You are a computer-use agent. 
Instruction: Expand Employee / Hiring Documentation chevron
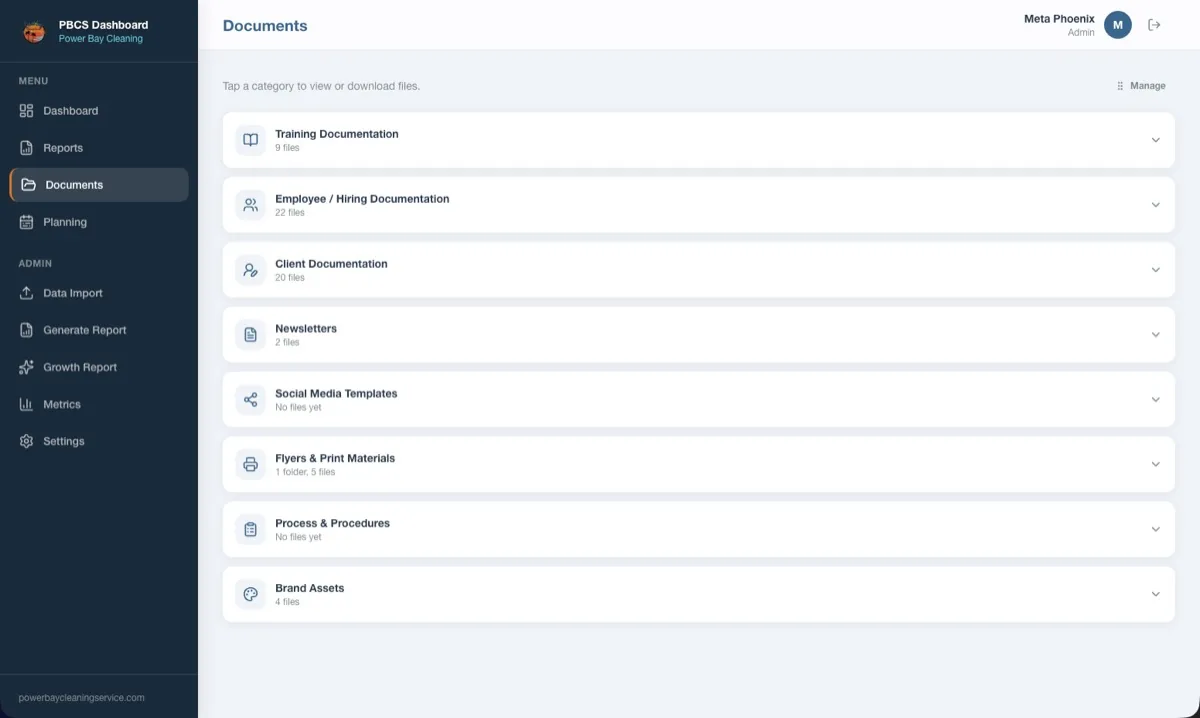(1155, 205)
